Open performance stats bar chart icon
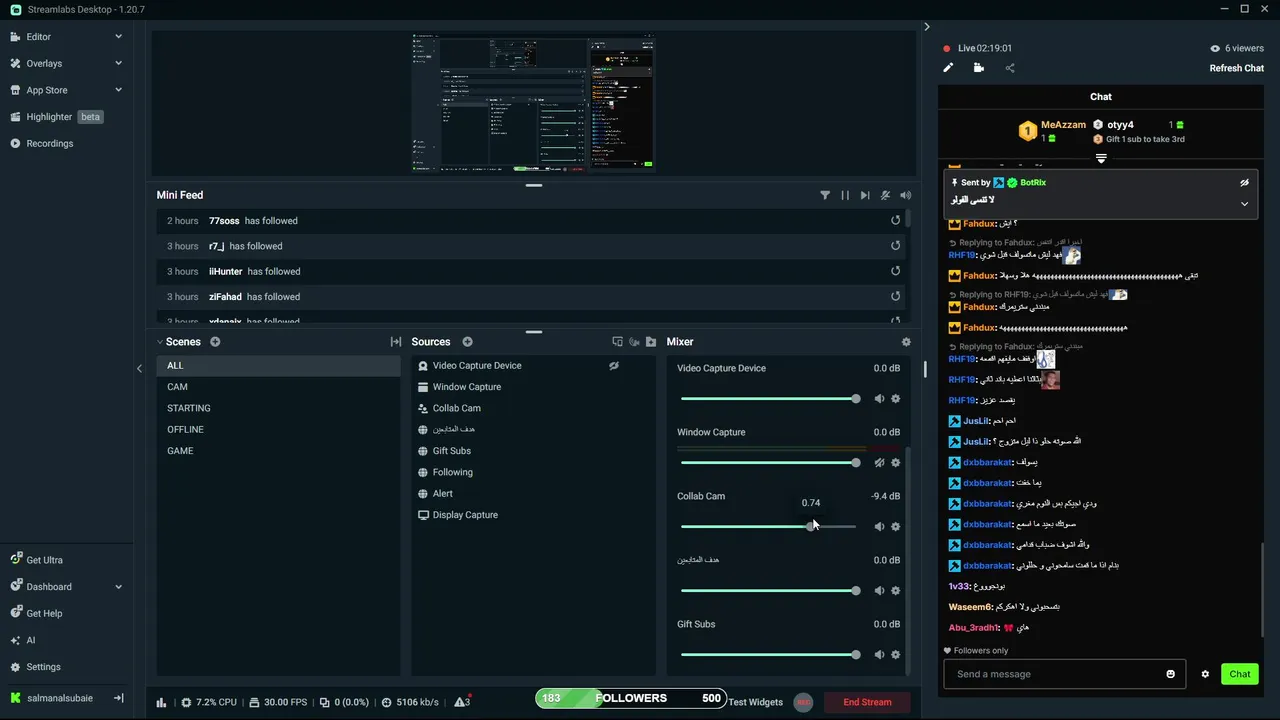Screen dimensions: 1280x720 161,702
